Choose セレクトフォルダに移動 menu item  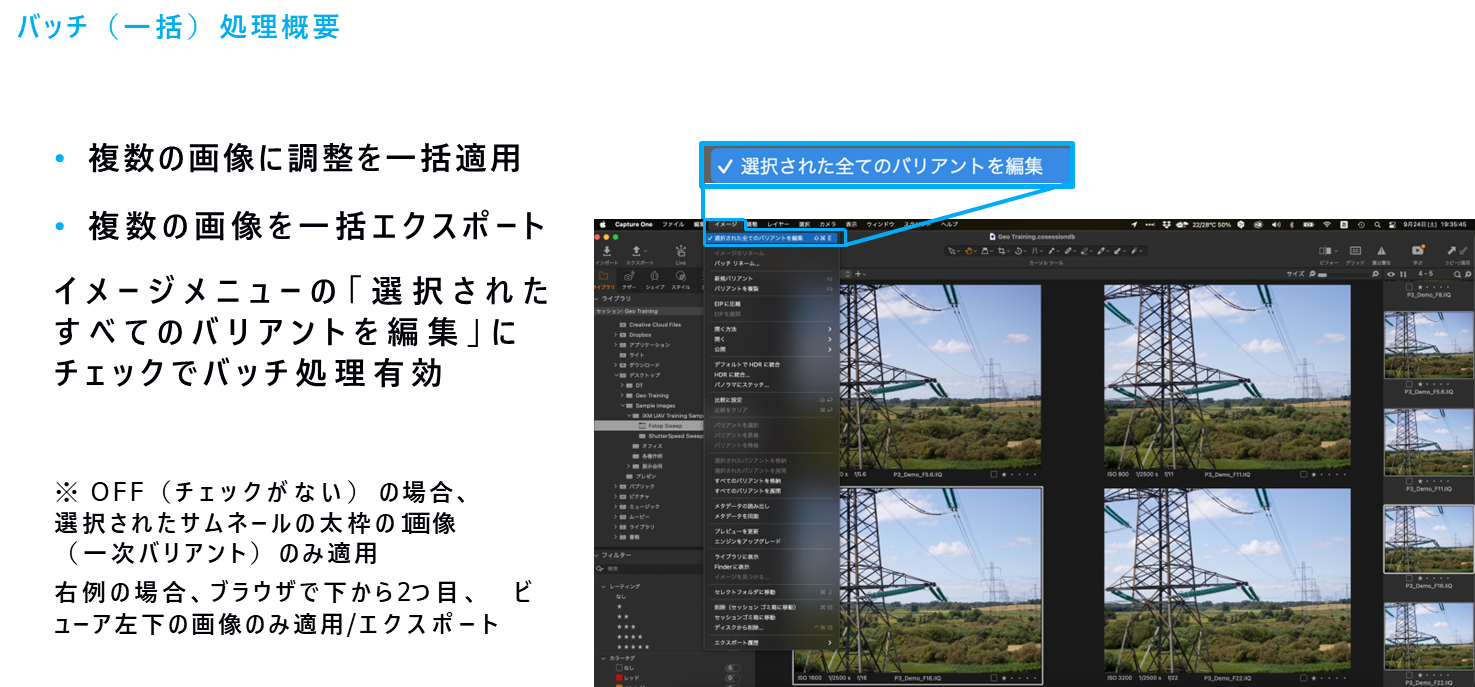(771, 591)
